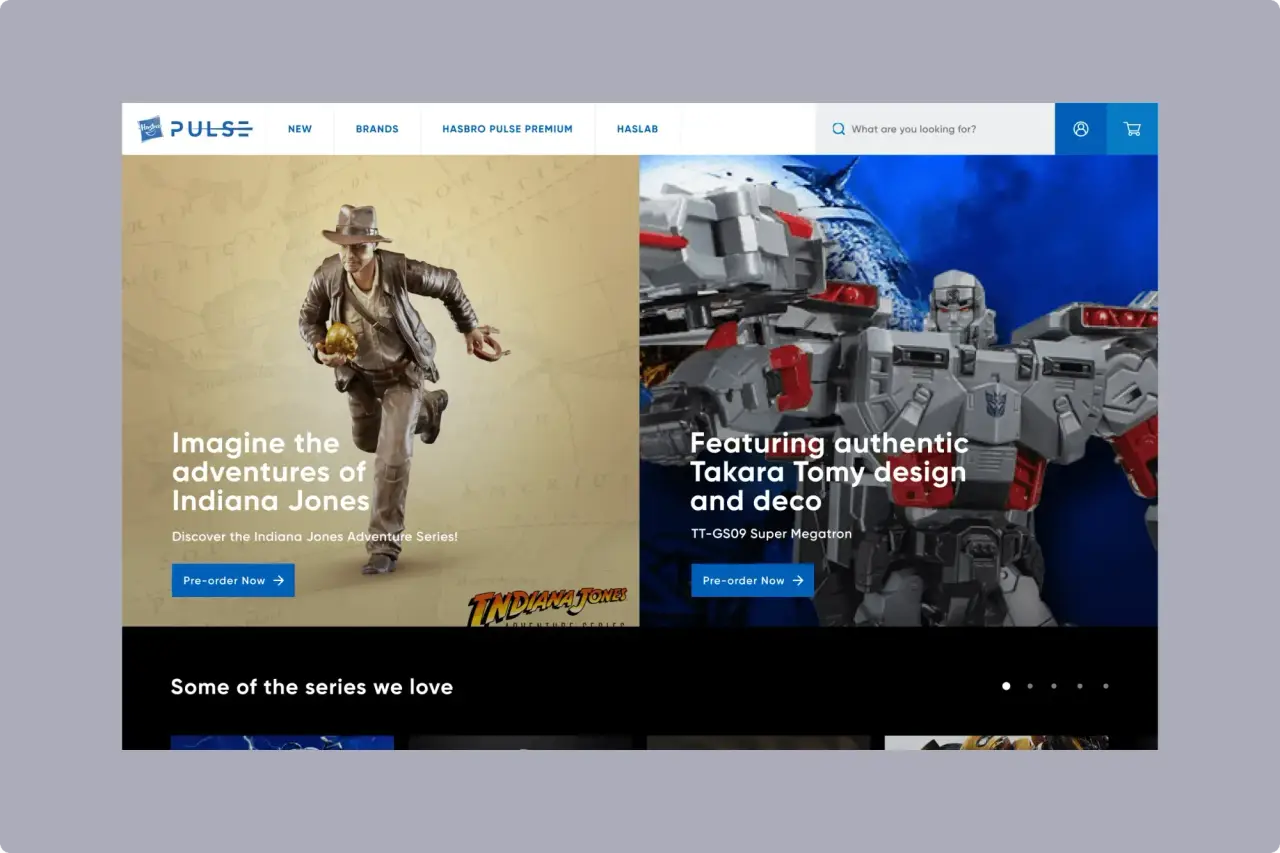The image size is (1280, 853).
Task: Pre-order the Indiana Jones Adventure Series
Action: [x=233, y=580]
